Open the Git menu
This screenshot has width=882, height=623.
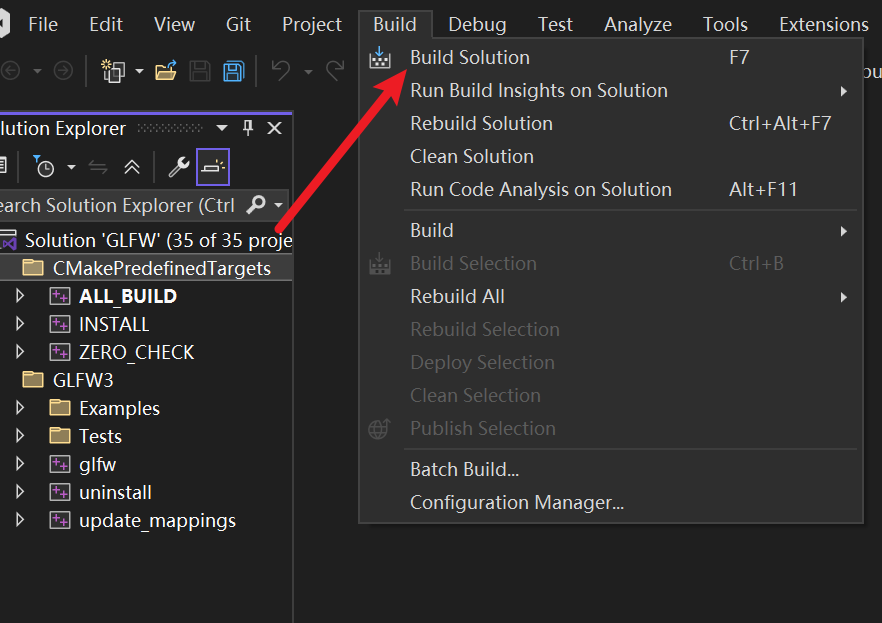[238, 24]
